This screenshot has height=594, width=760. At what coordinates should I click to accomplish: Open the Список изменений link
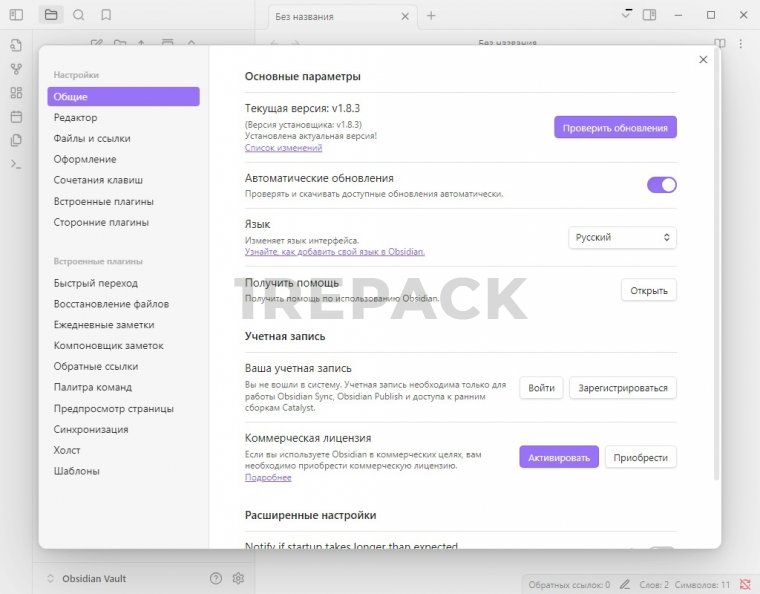click(x=283, y=148)
